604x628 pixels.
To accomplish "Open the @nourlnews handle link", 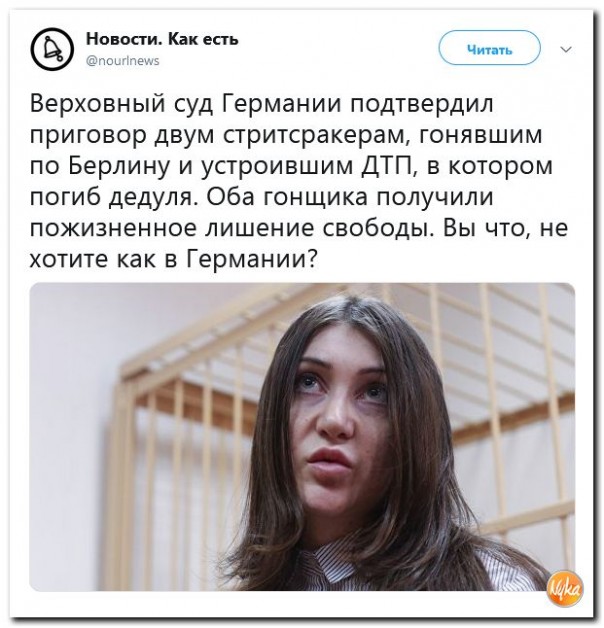I will 123,61.
